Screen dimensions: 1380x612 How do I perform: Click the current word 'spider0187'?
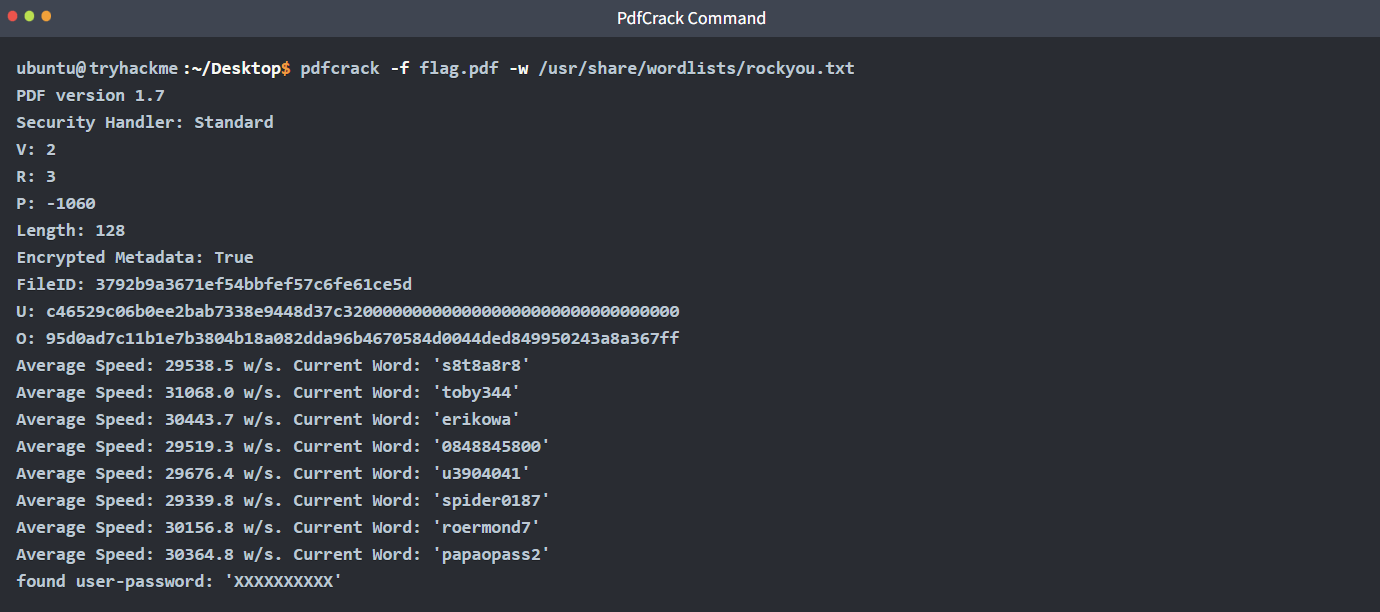coord(490,500)
